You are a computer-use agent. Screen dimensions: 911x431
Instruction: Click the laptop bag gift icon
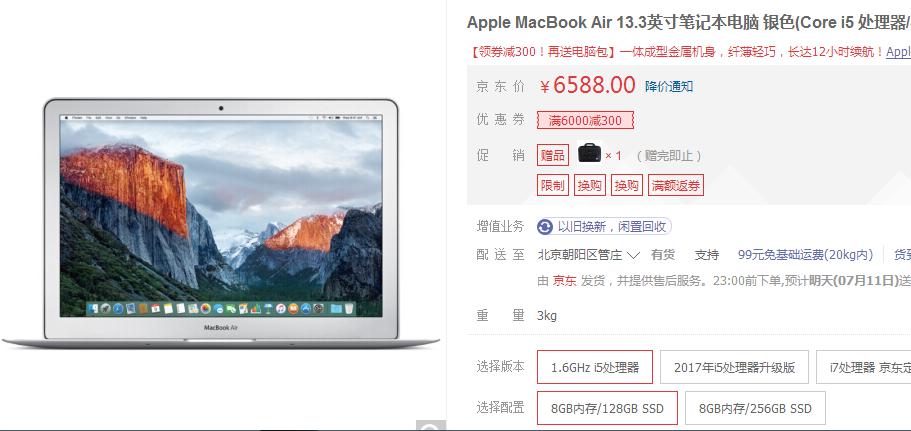(x=590, y=154)
